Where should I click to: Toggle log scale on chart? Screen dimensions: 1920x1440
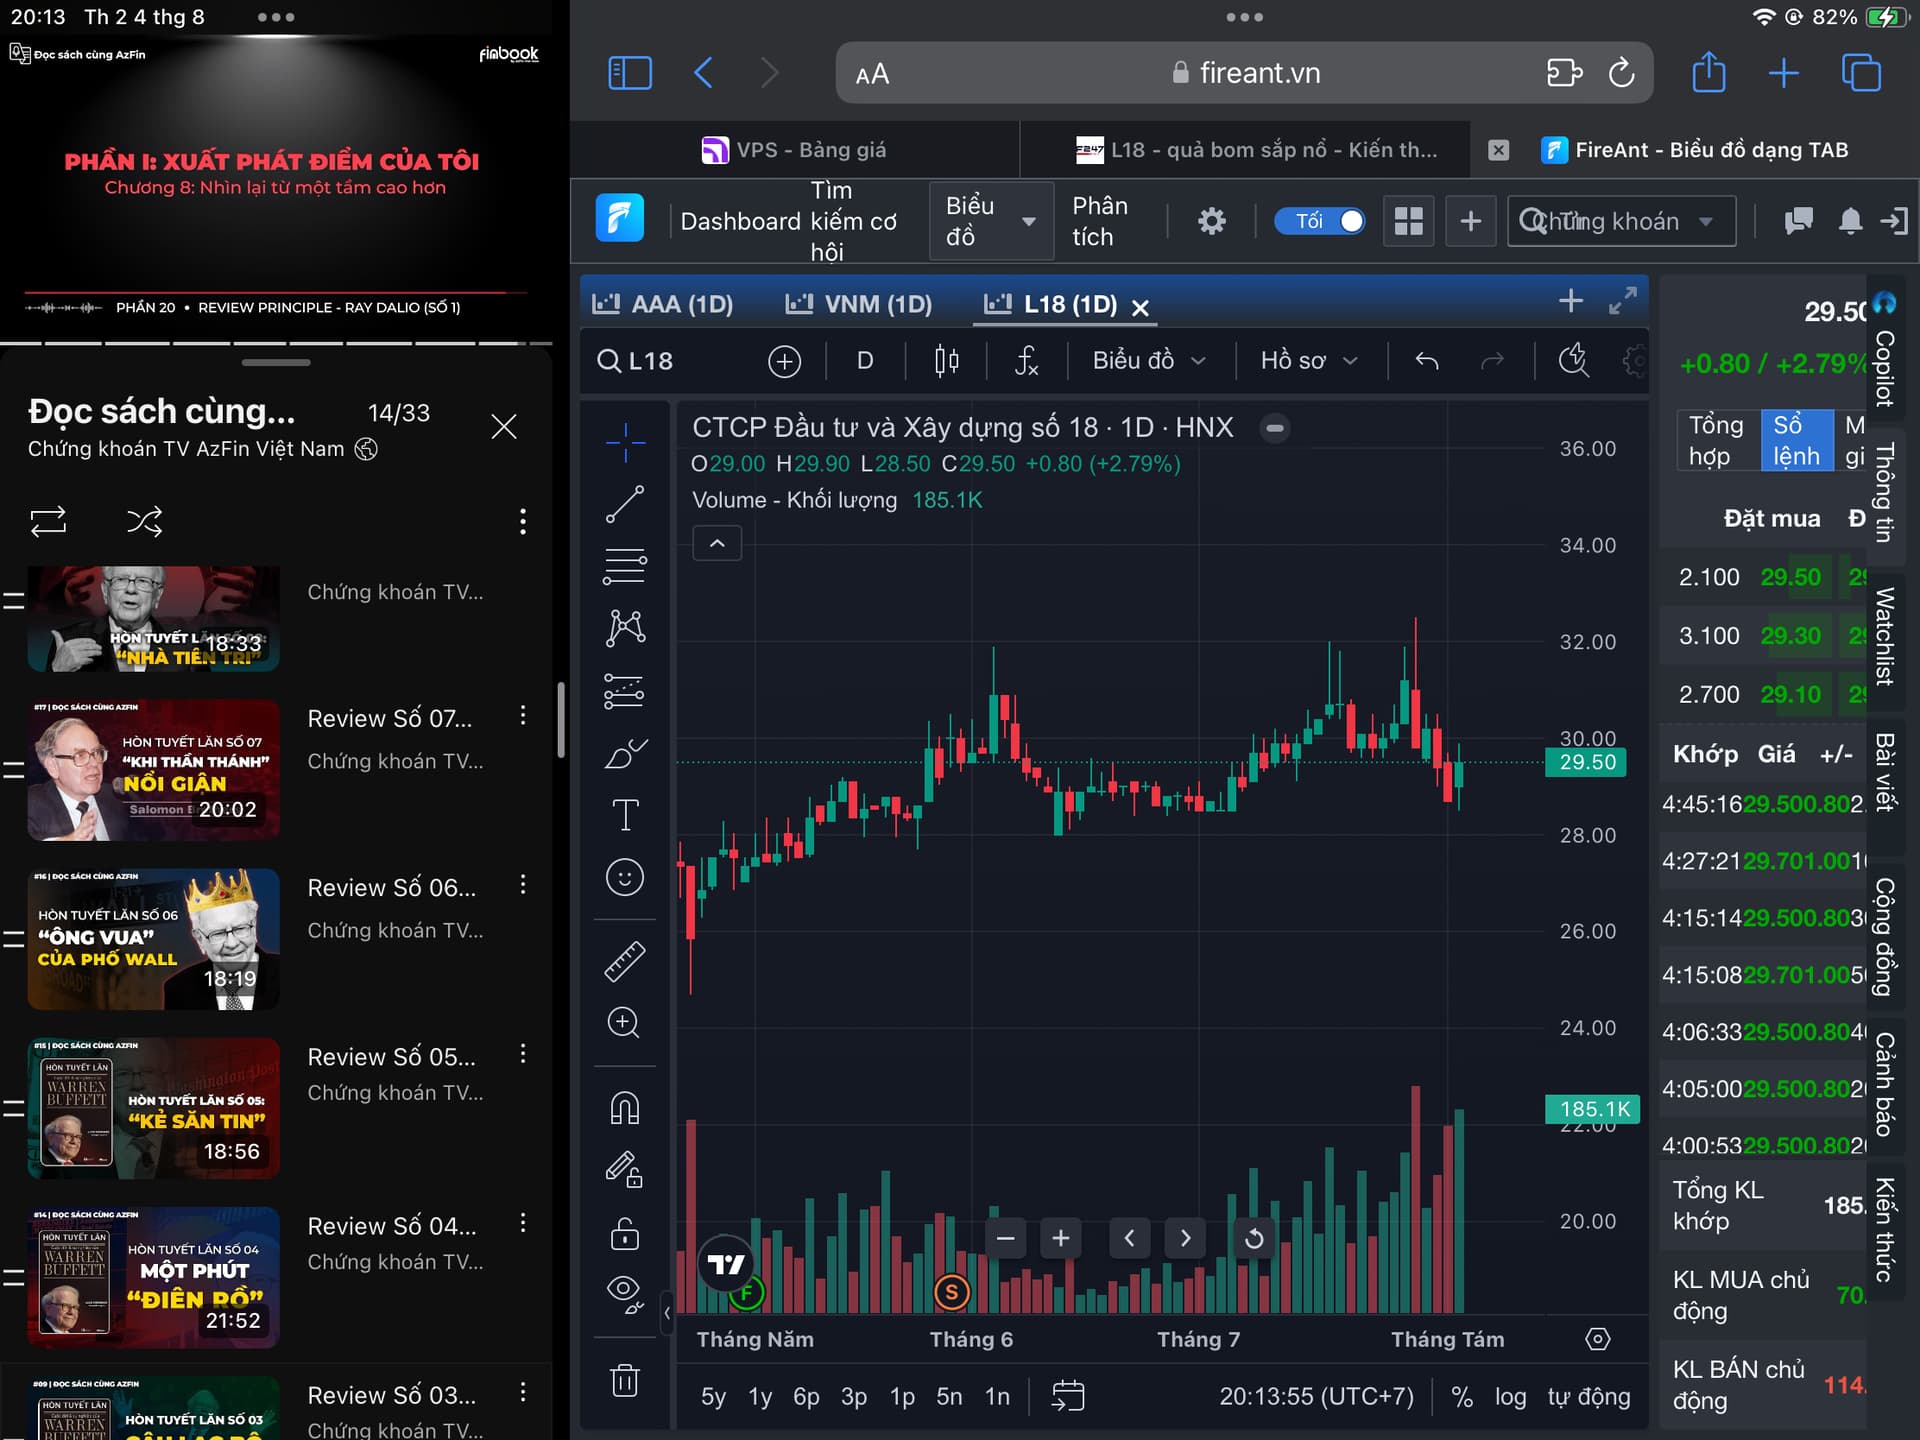1510,1396
